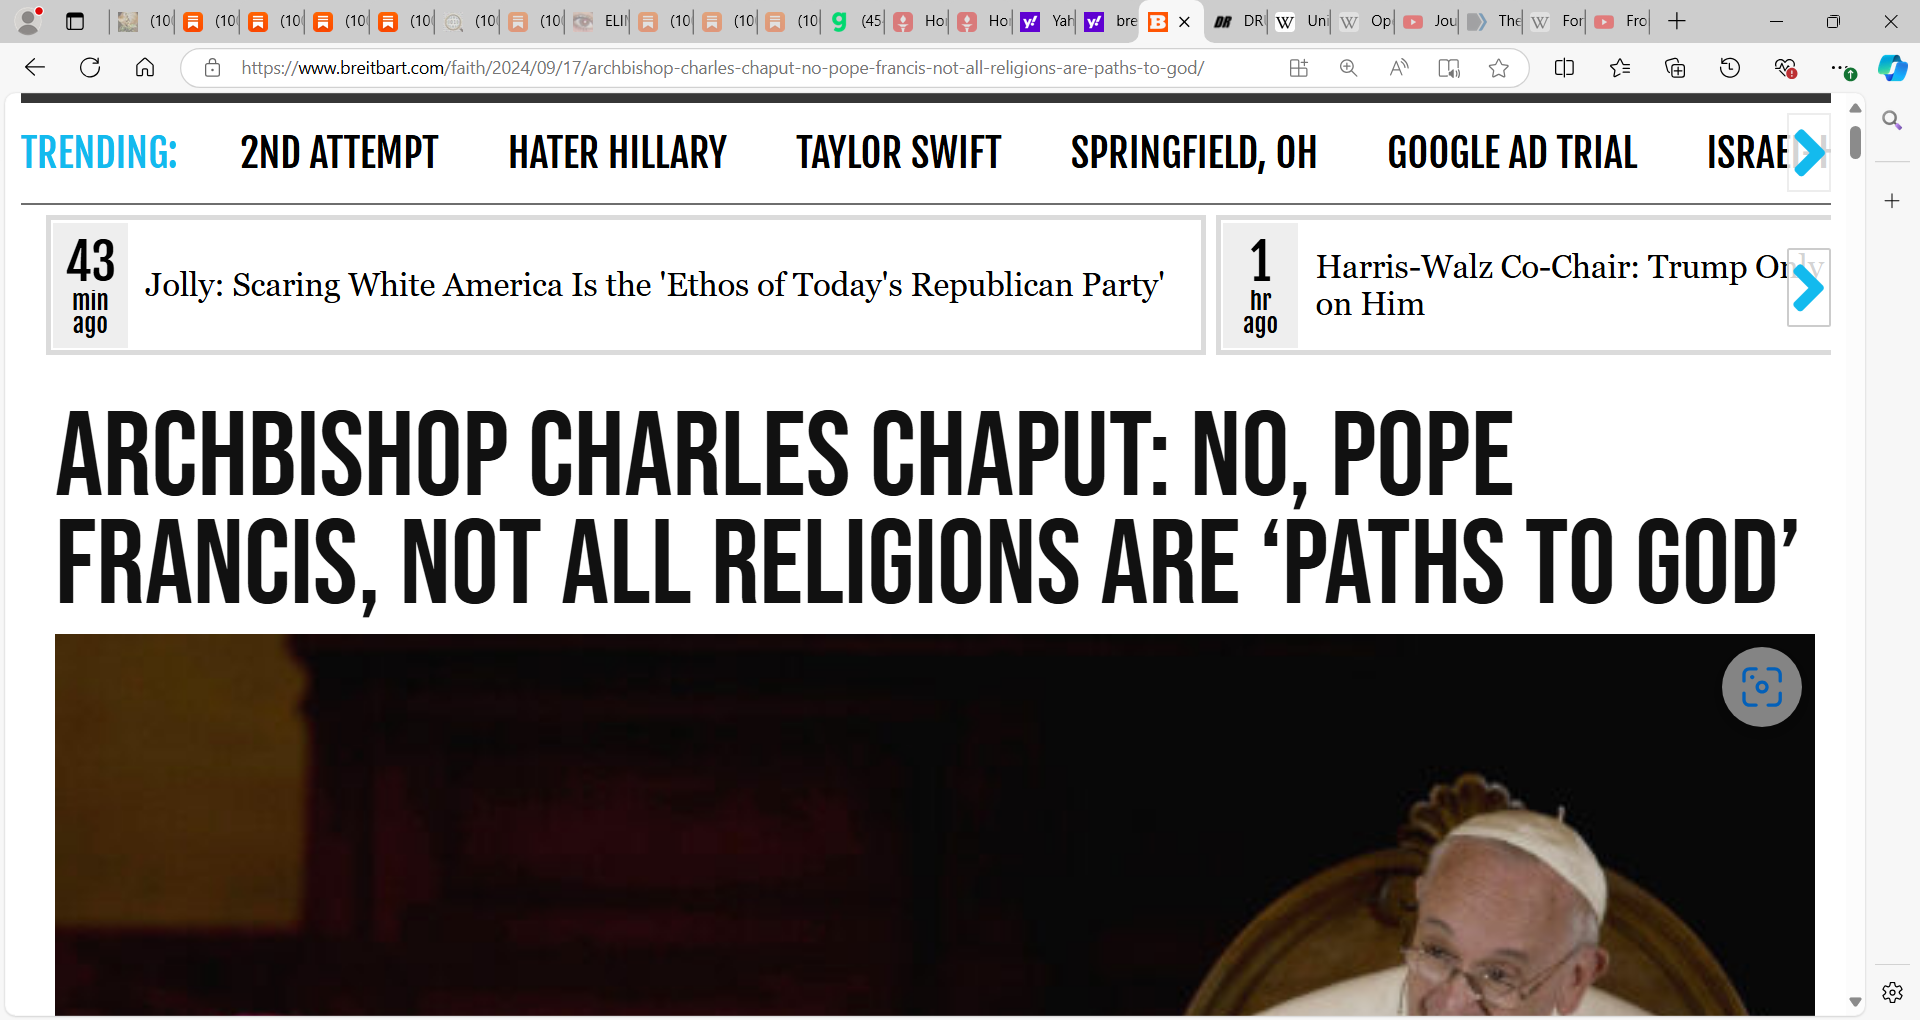Open the '2ND ATTEMPT' trending topic
Viewport: 1920px width, 1020px height.
tap(339, 153)
